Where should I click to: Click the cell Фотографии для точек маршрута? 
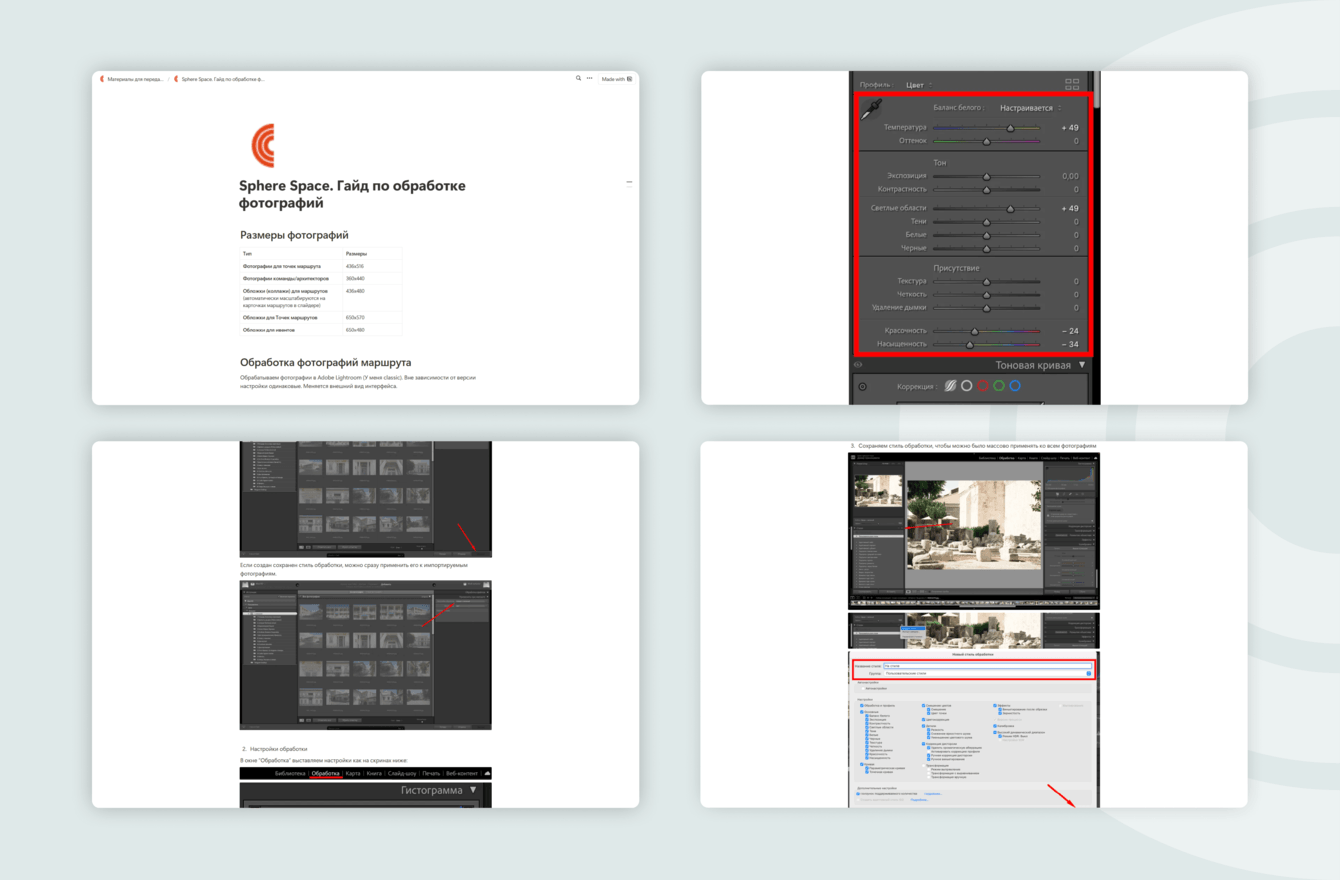pyautogui.click(x=292, y=267)
